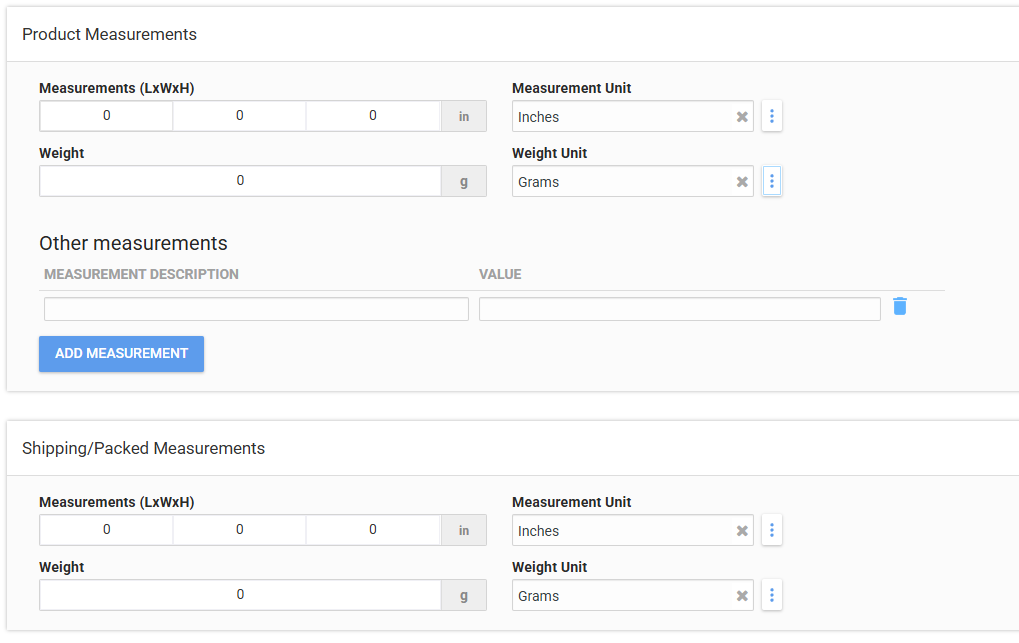1019x643 pixels.
Task: Open options menu beside Product Measurement Unit
Action: (772, 116)
